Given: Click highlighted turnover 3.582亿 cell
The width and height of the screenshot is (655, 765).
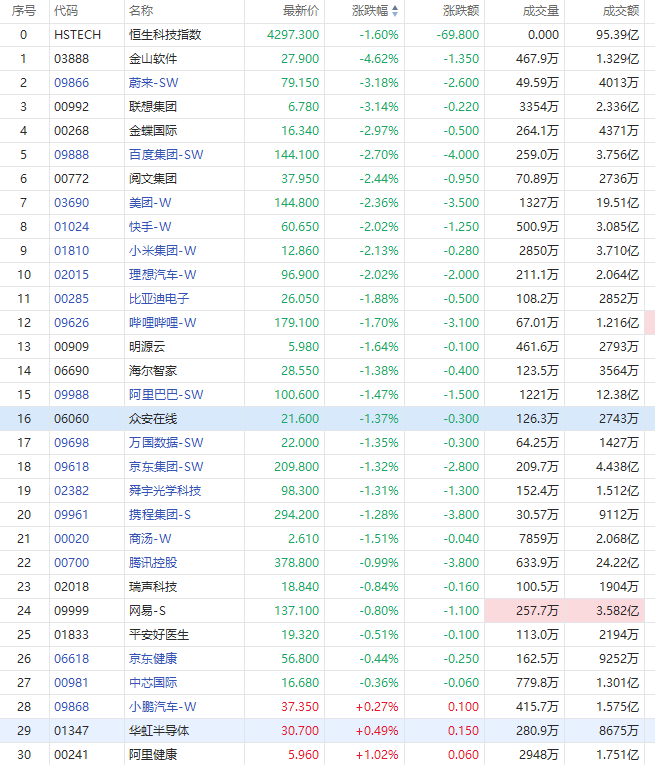Looking at the screenshot, I should [605, 610].
